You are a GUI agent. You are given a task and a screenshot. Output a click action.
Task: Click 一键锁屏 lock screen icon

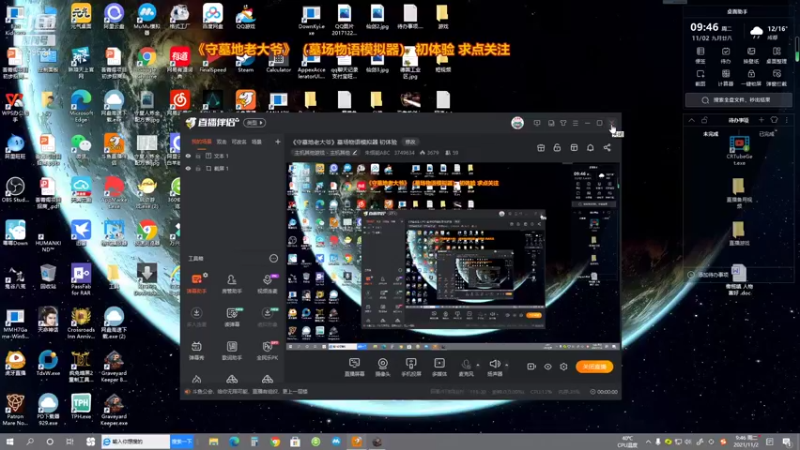pos(751,77)
